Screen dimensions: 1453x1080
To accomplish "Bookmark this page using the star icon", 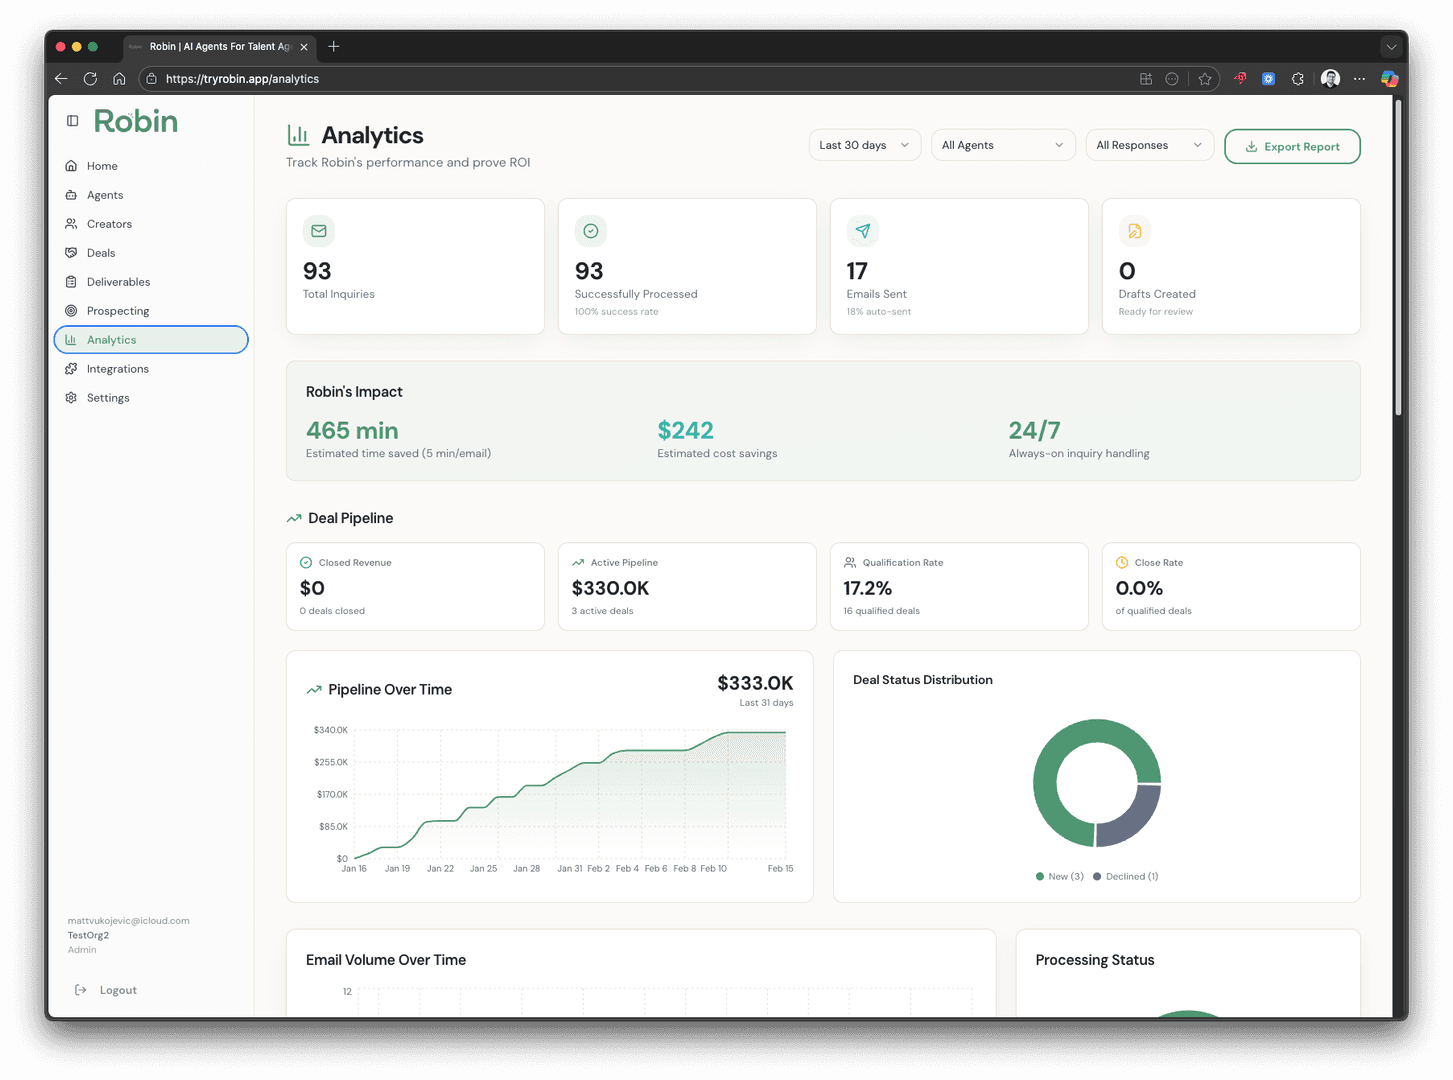I will pyautogui.click(x=1205, y=79).
